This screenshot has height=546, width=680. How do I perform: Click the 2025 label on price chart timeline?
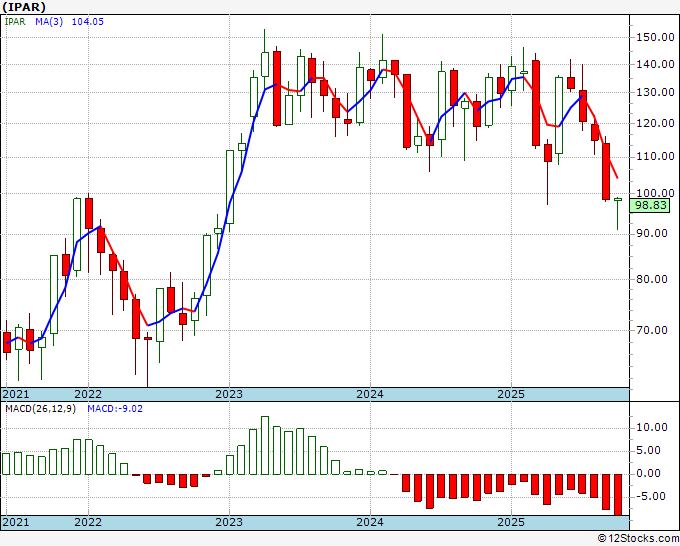coord(511,394)
